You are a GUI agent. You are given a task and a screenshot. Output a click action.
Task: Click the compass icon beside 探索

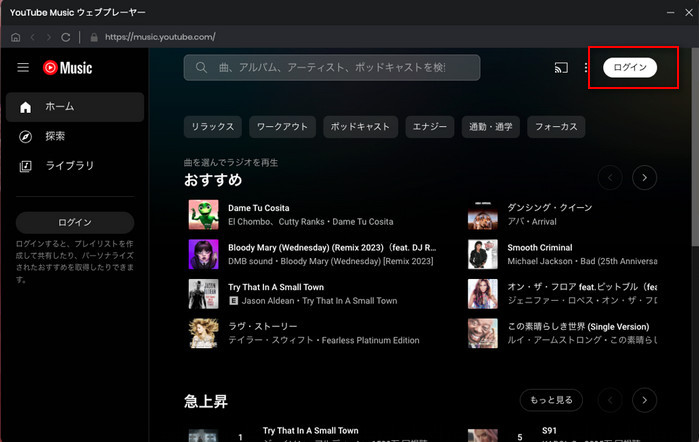point(25,136)
